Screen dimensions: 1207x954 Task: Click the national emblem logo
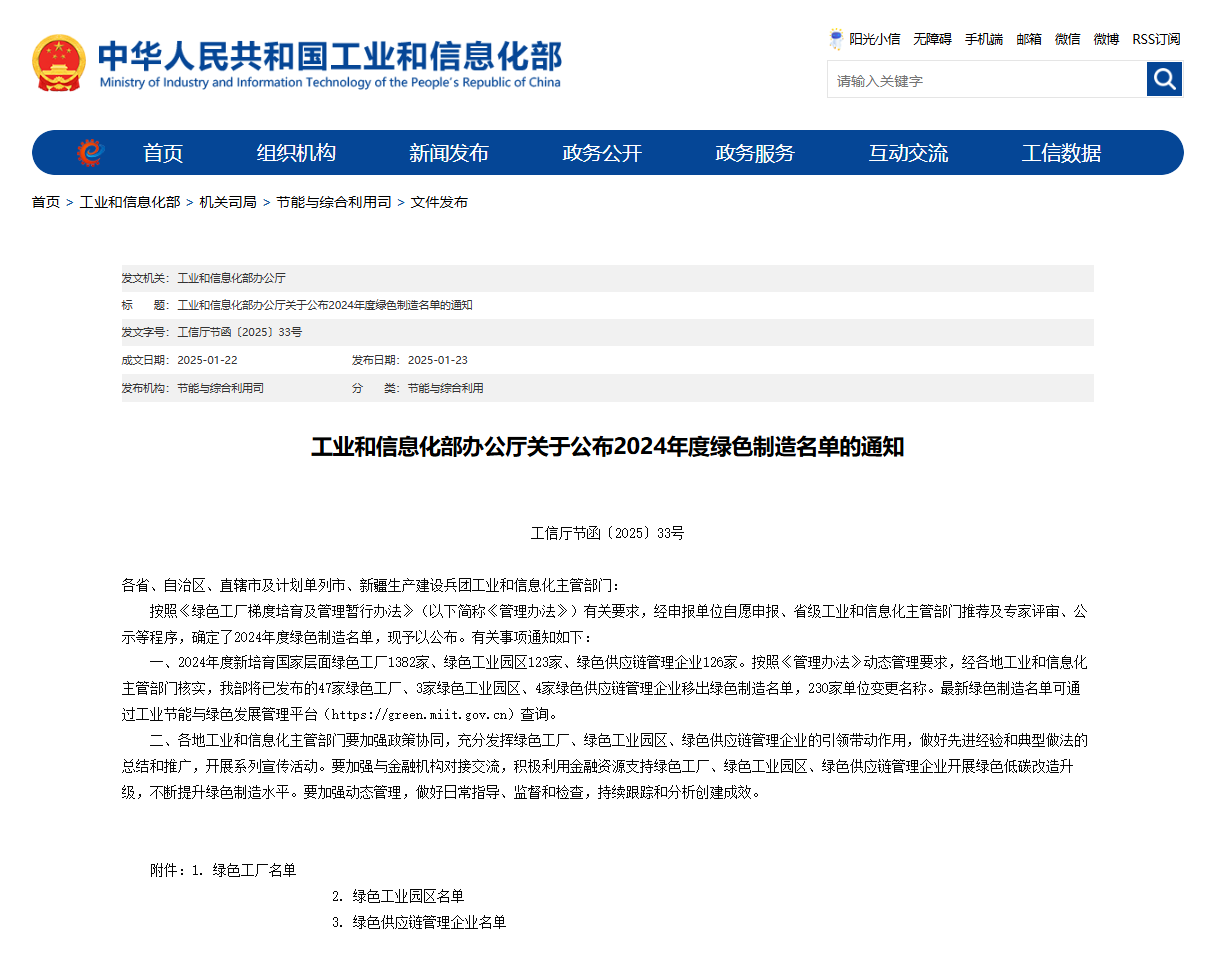tap(58, 62)
